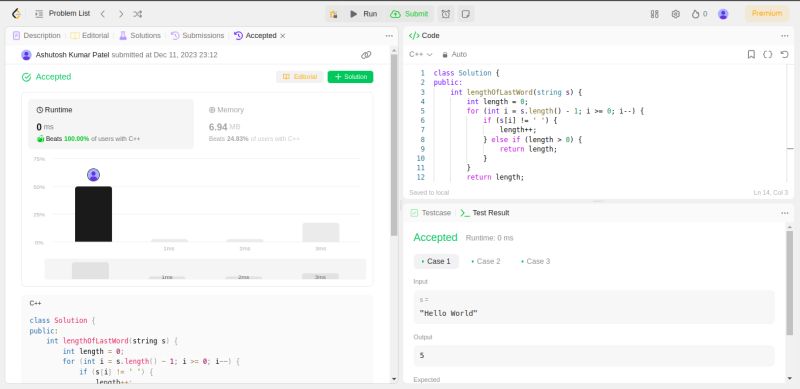Reset code to default icon
This screenshot has height=389, width=800.
[x=785, y=54]
